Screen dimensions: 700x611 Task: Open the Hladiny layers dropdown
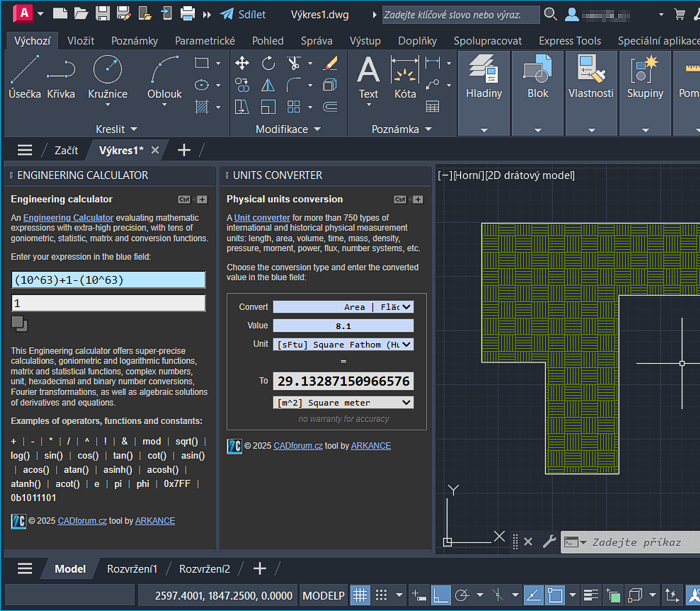point(484,130)
